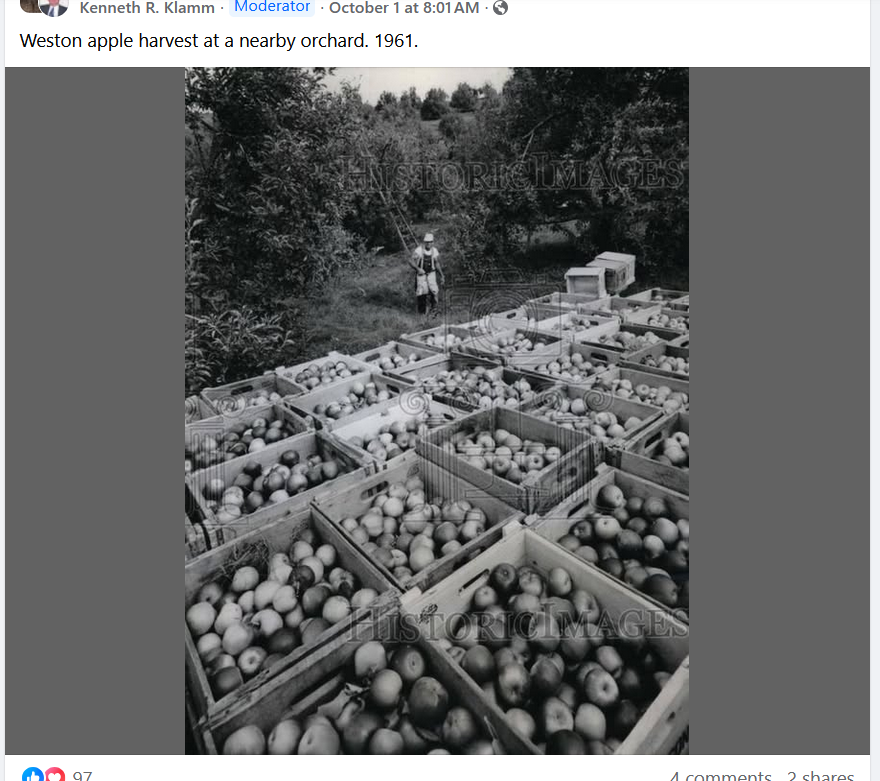
Task: Open the October 1 post timestamp
Action: [x=404, y=8]
